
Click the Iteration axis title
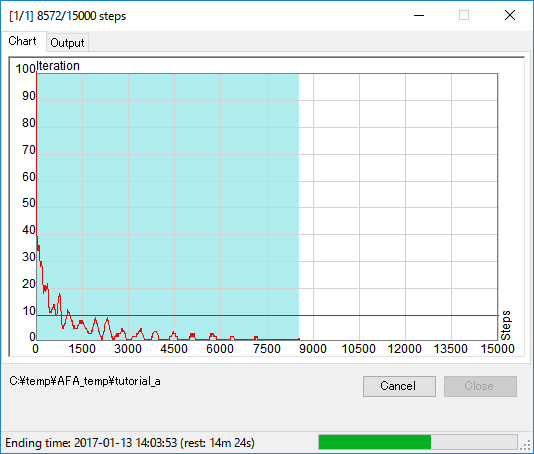[58, 66]
